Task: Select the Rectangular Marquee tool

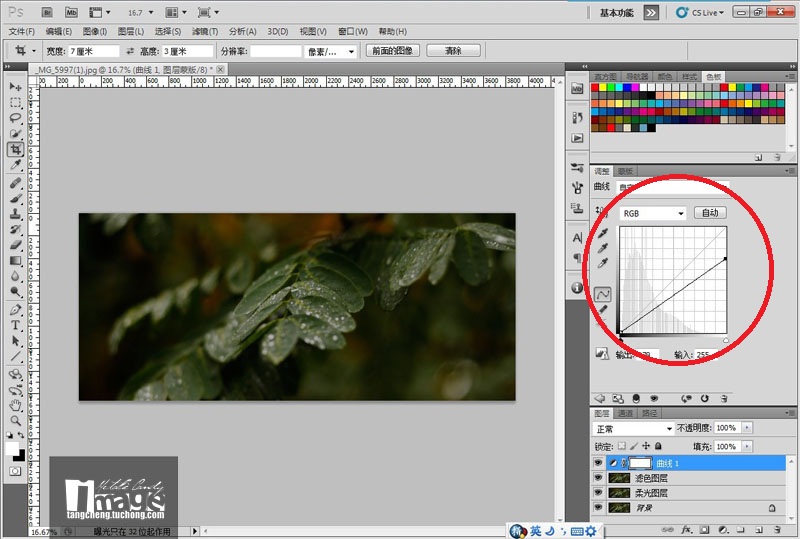Action: coord(16,103)
